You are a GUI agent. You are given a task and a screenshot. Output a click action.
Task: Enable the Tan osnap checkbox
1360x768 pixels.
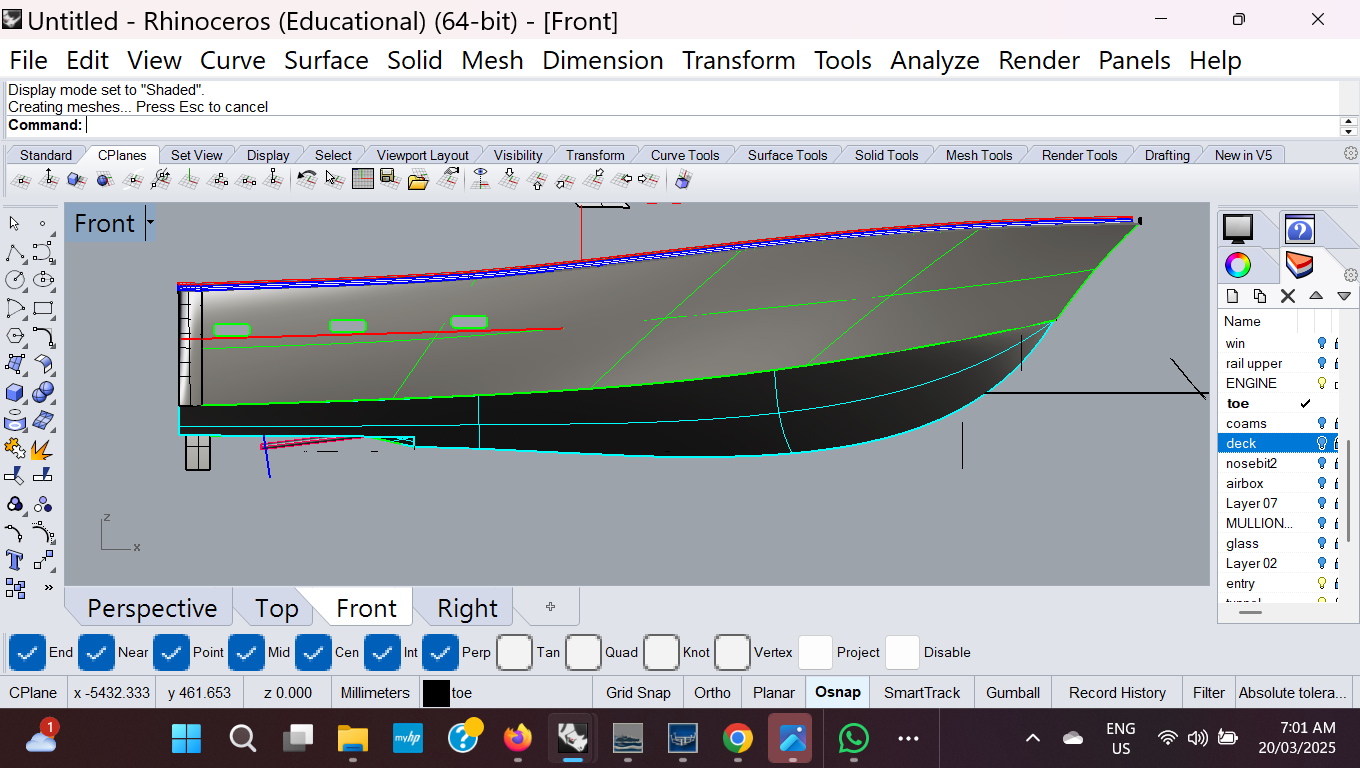click(x=514, y=652)
